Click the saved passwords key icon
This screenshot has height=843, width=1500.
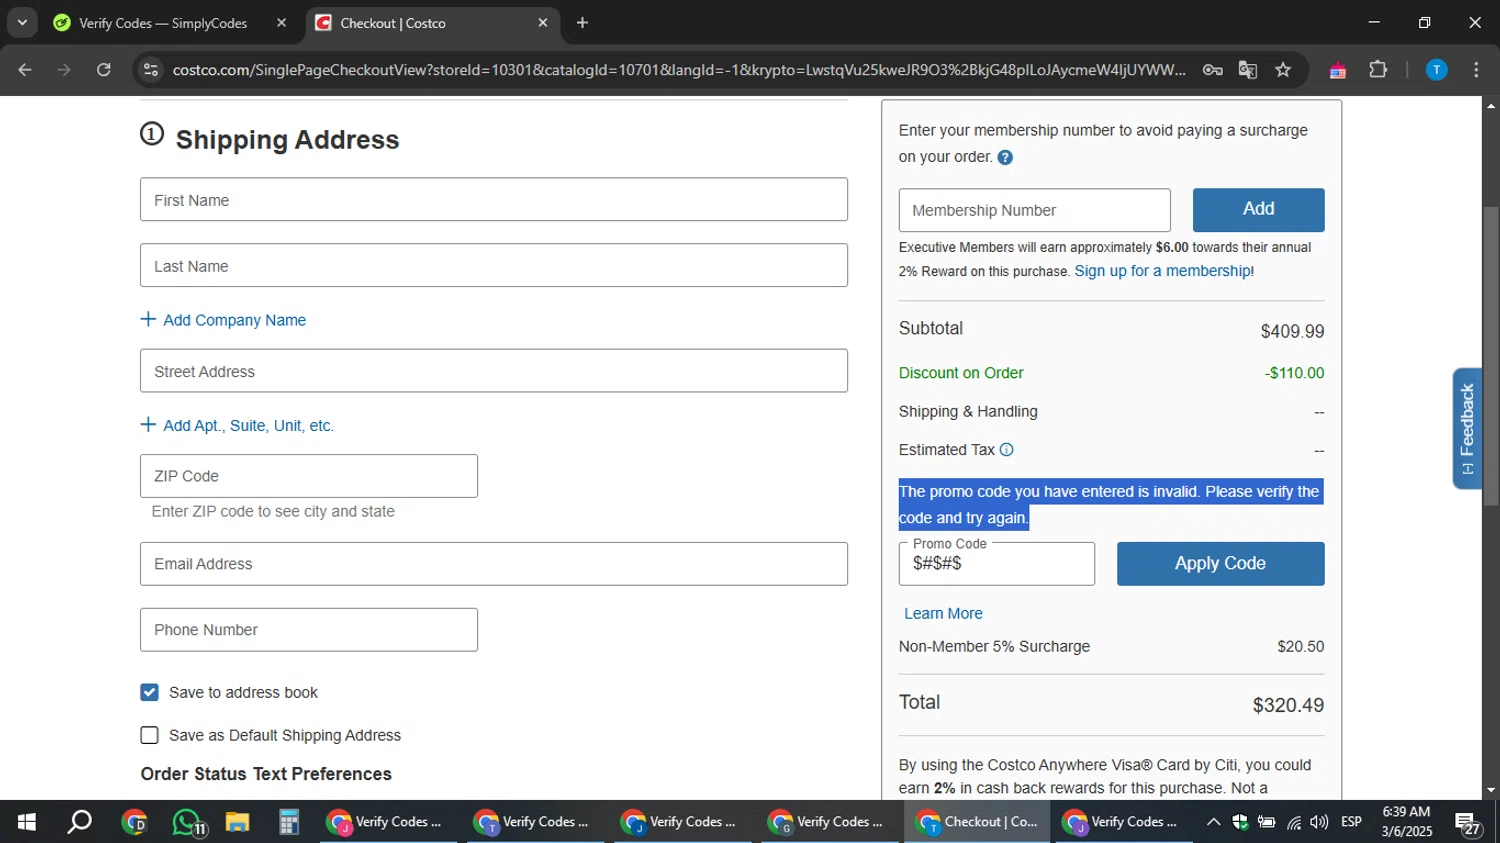tap(1212, 70)
